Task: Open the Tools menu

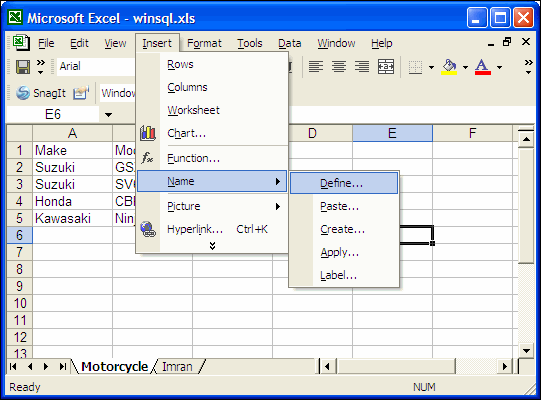Action: tap(250, 43)
